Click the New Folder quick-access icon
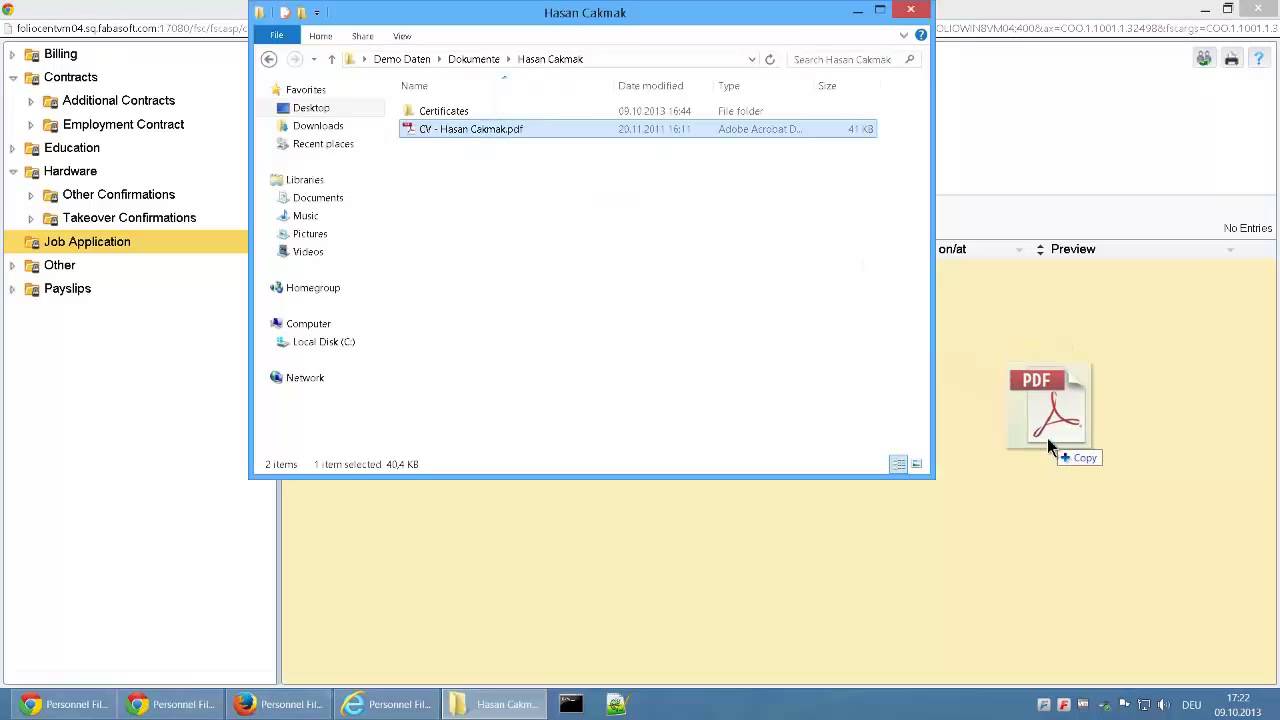1280x720 pixels. pyautogui.click(x=300, y=13)
